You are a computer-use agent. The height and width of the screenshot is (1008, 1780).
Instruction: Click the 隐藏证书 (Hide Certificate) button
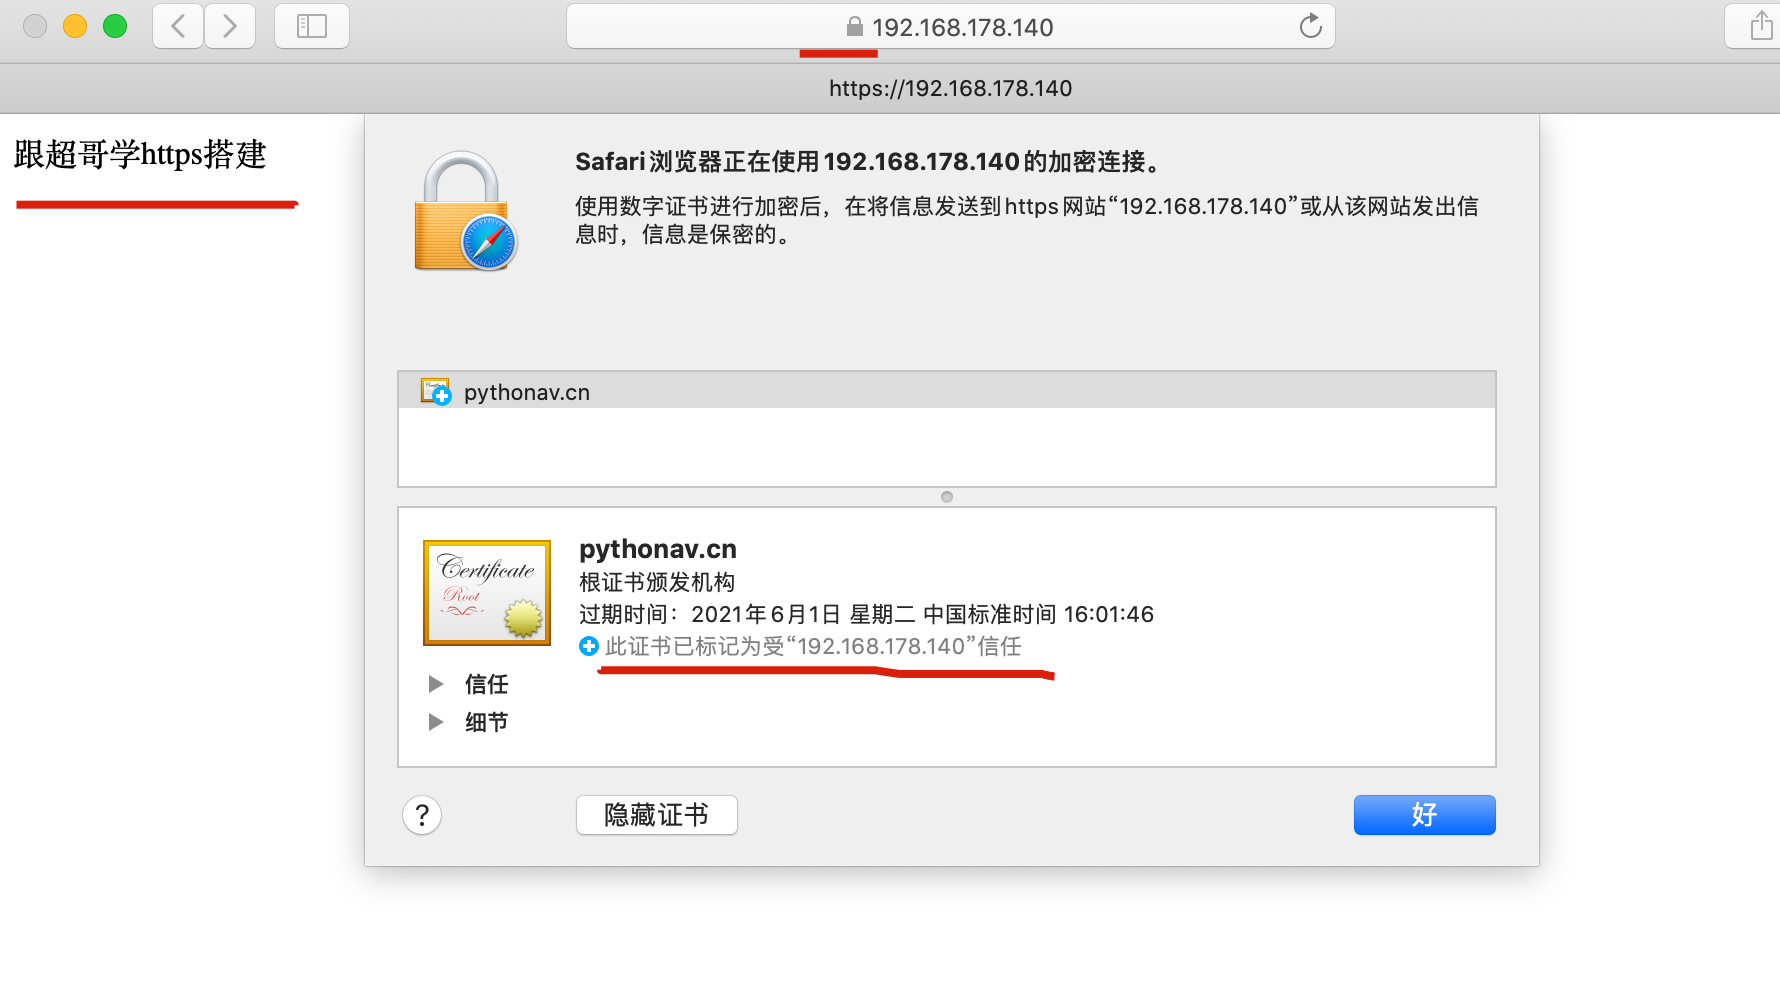[x=657, y=815]
